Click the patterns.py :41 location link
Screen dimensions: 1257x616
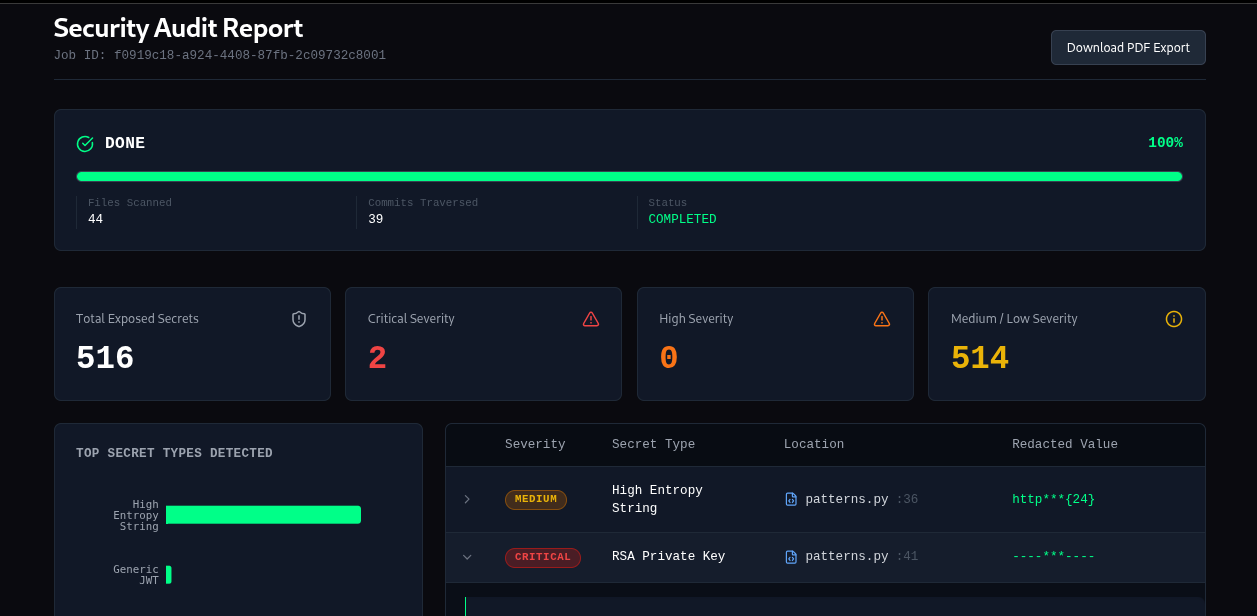(x=861, y=557)
